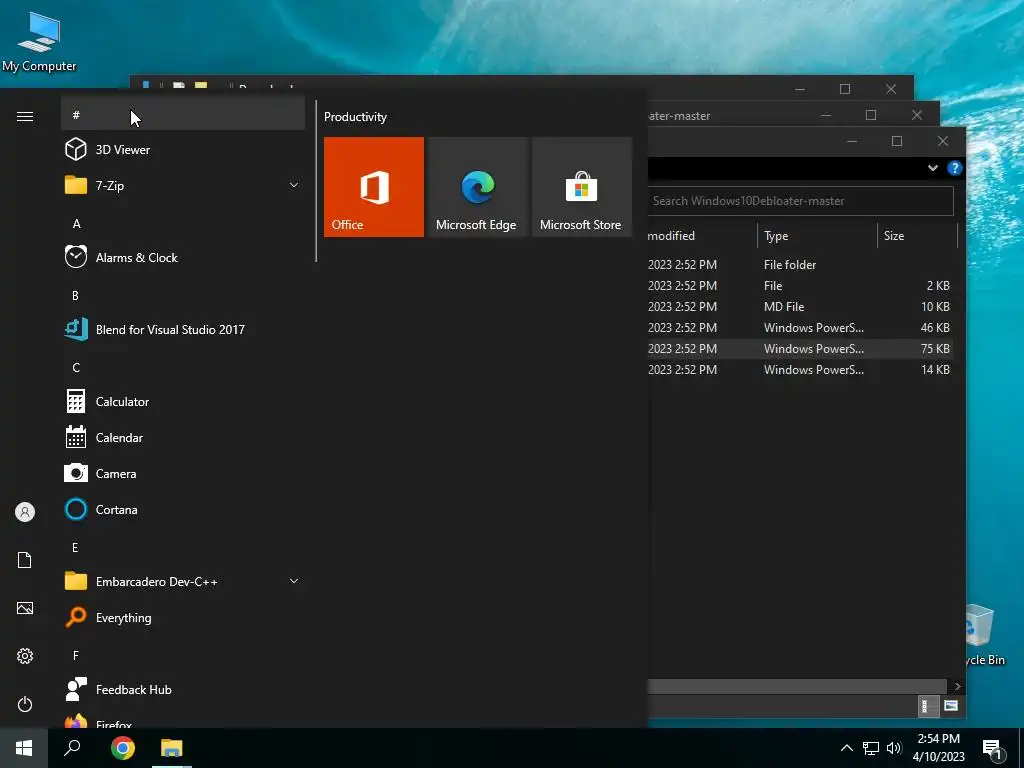Expand the Start menu hamburger
1024x768 pixels.
point(25,116)
